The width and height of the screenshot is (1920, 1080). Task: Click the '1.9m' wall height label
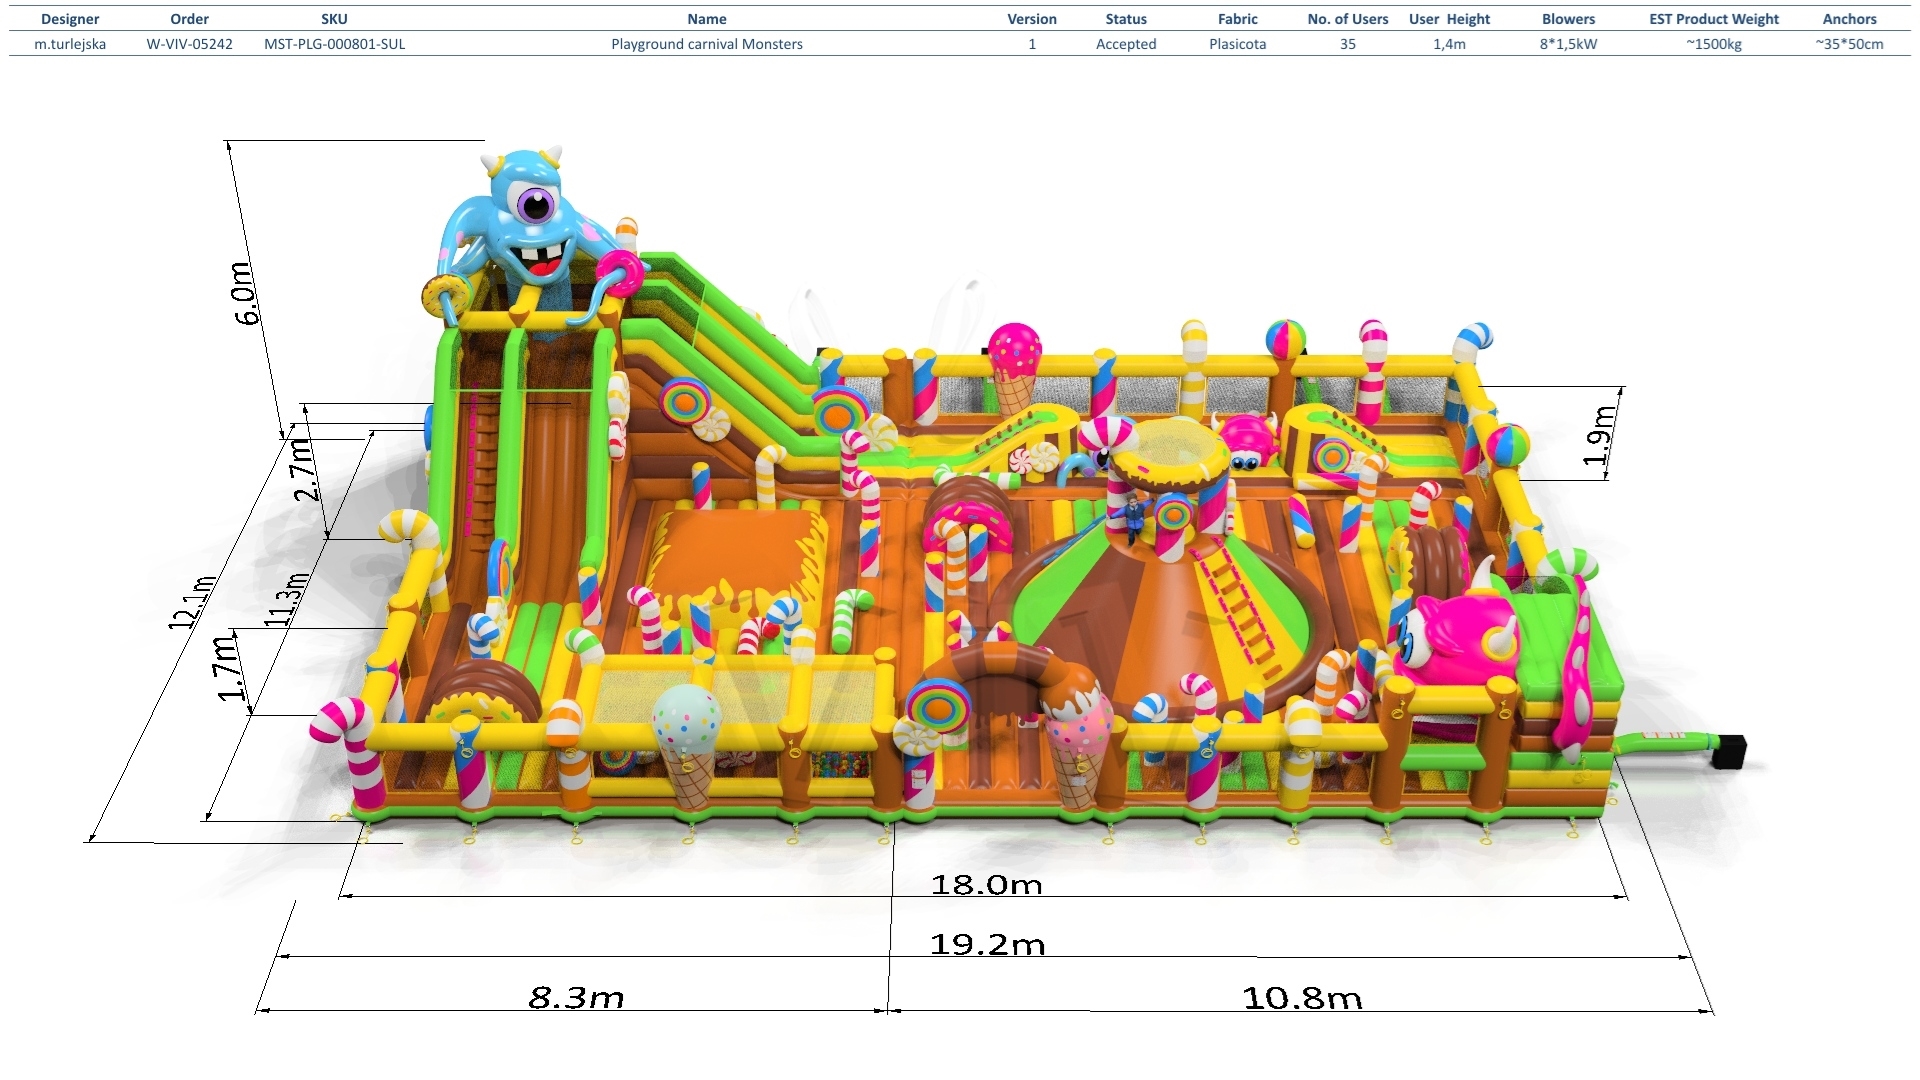1599,436
